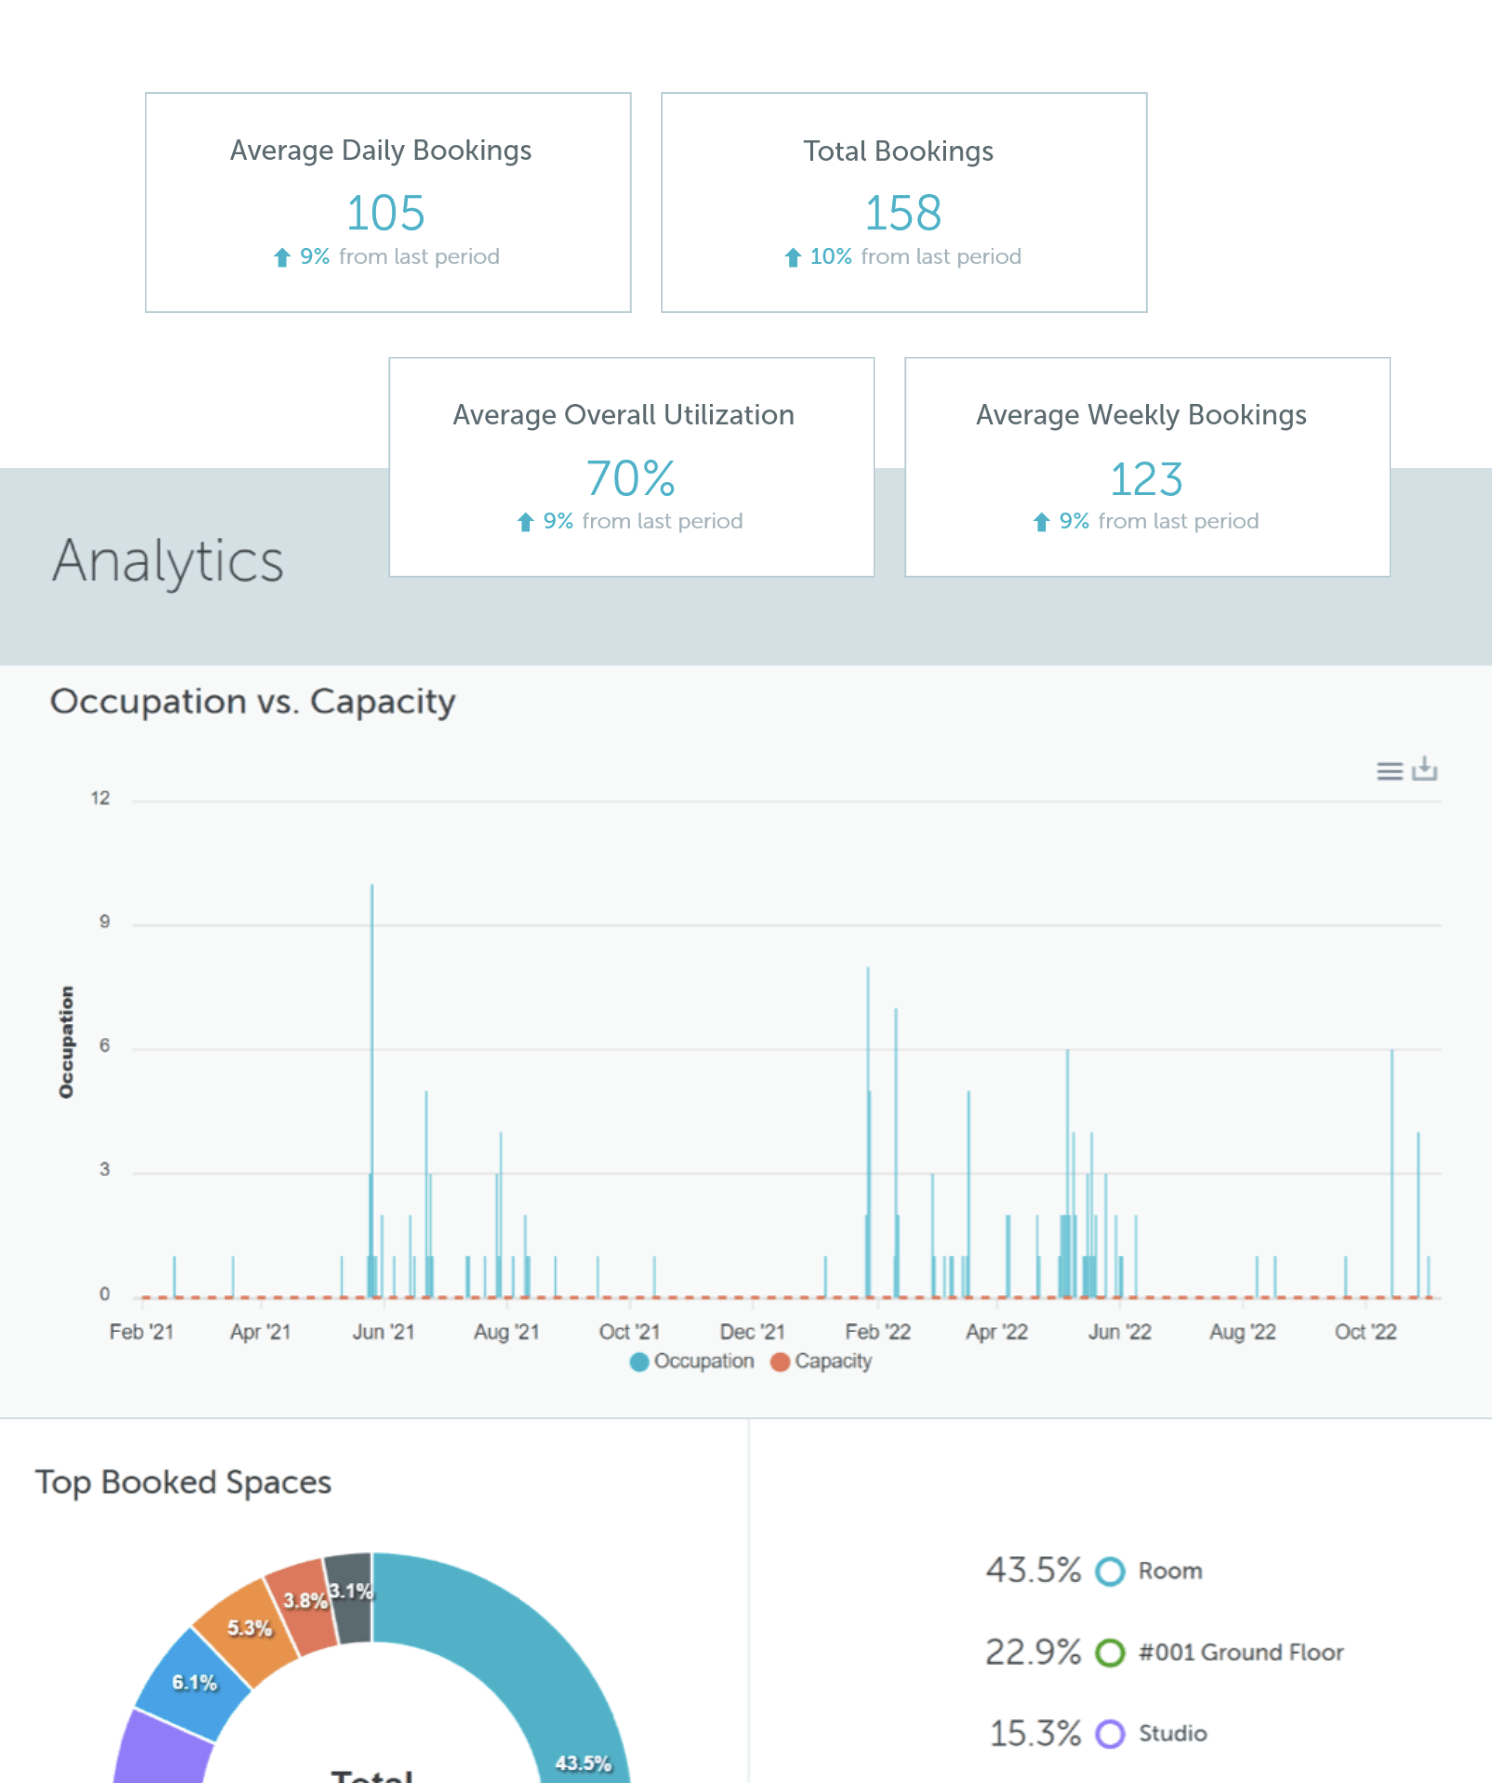
Task: Toggle the Capacity legend series
Action: click(821, 1361)
